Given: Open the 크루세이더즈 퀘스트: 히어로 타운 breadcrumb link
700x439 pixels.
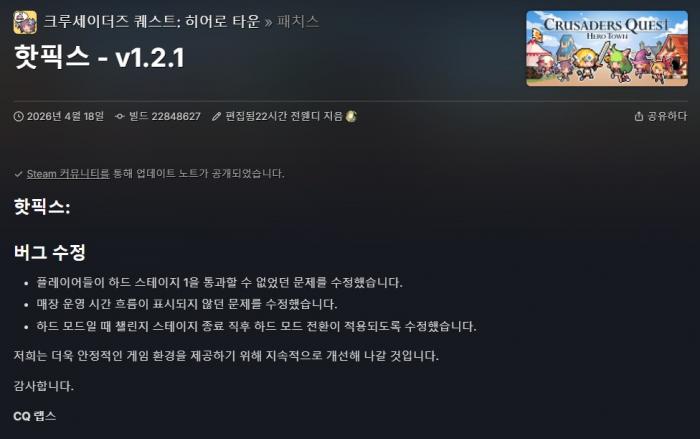Looking at the screenshot, I should coord(151,21).
